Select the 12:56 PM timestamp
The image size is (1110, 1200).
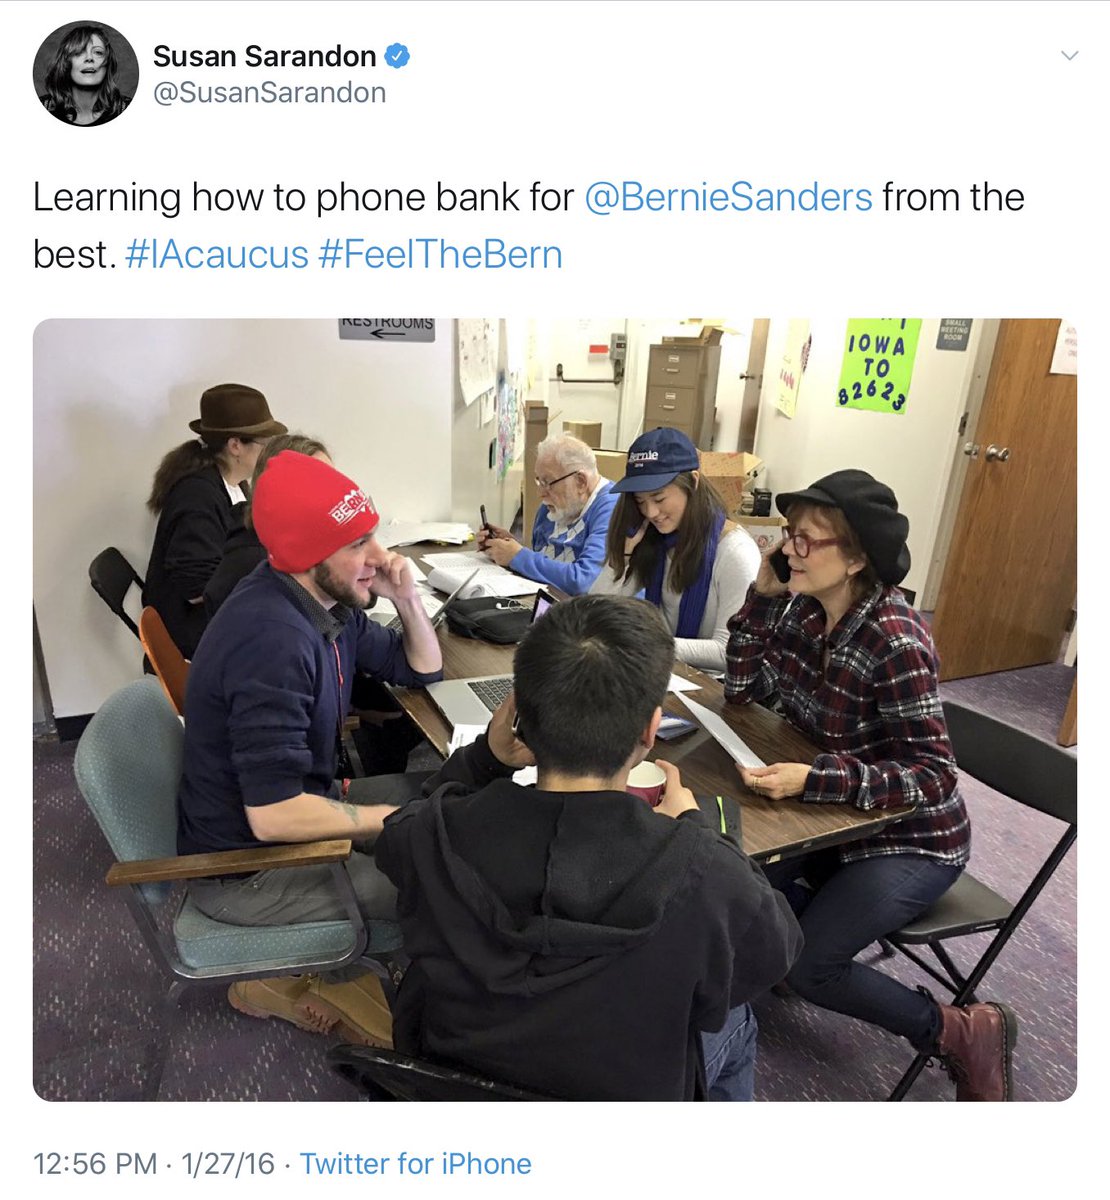pos(95,1164)
